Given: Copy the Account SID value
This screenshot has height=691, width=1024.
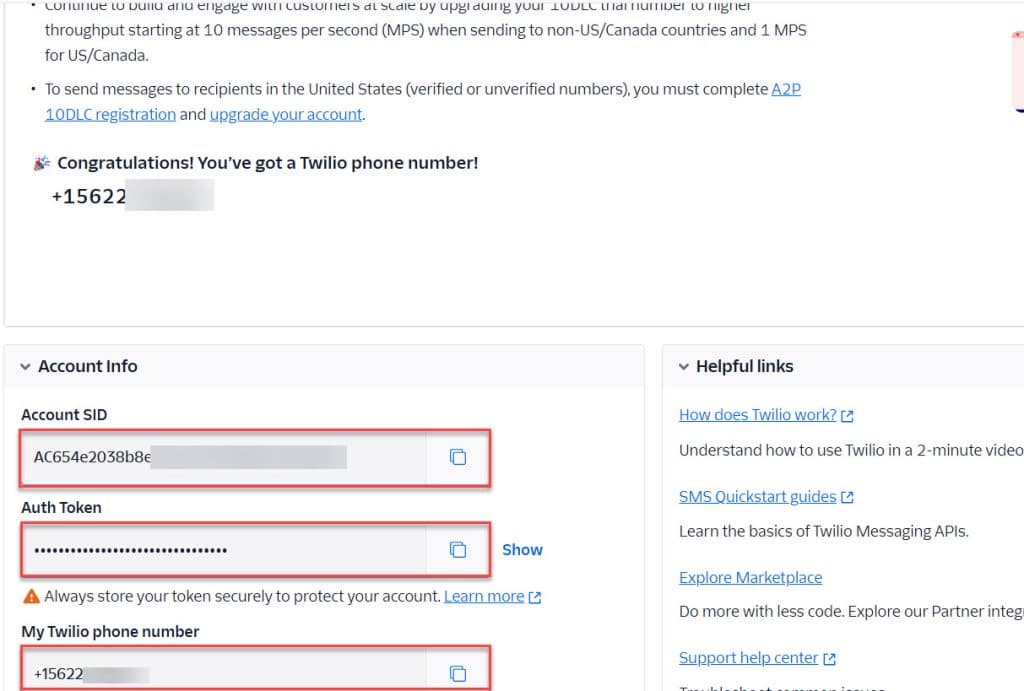Looking at the screenshot, I should click(458, 457).
